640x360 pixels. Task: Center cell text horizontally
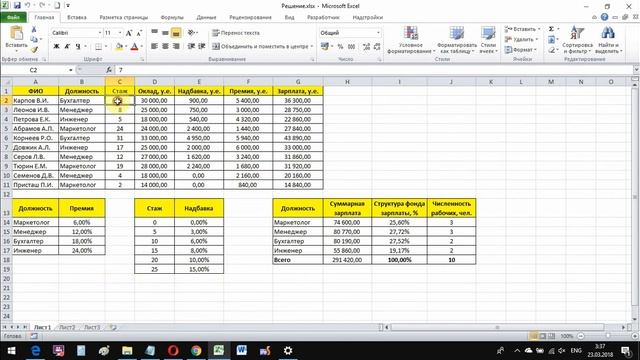click(165, 47)
